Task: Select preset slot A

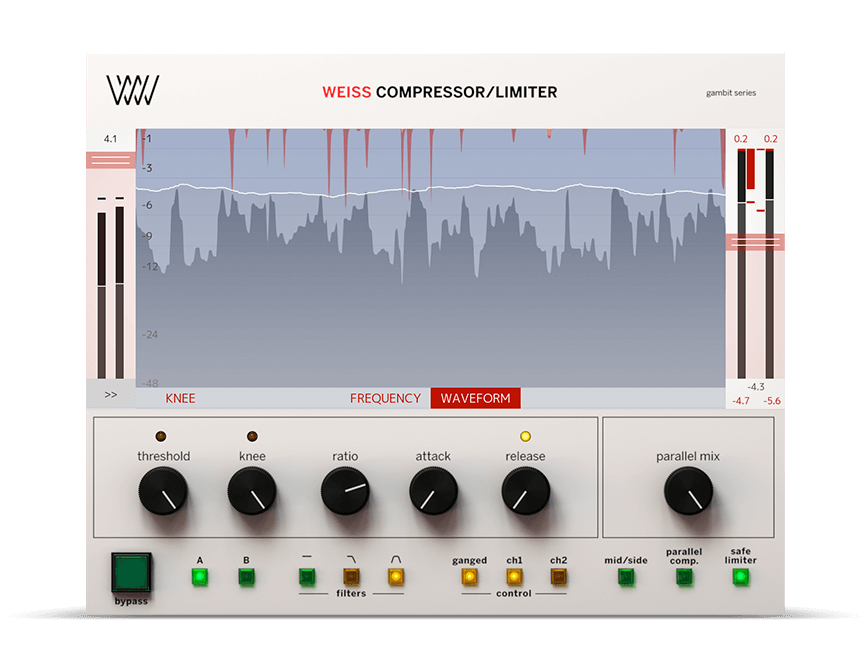Action: [200, 577]
